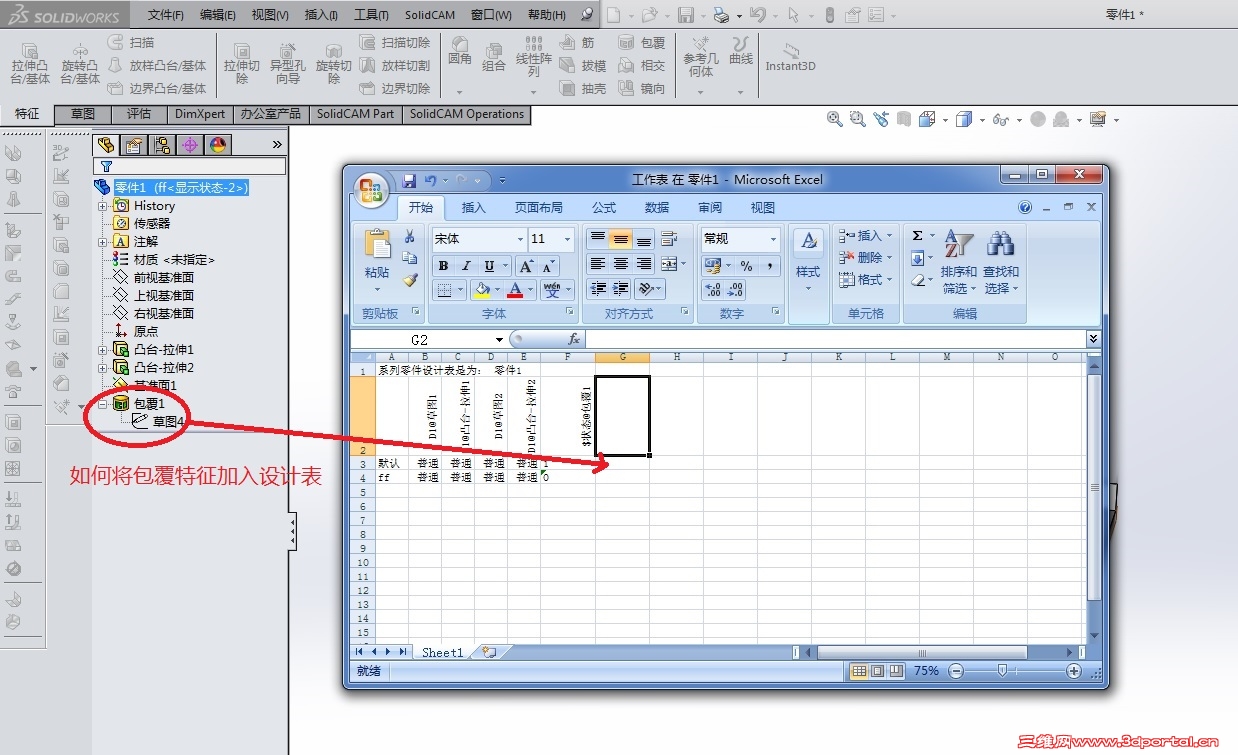Select the 前视基准面 plane in the tree

coord(164,278)
